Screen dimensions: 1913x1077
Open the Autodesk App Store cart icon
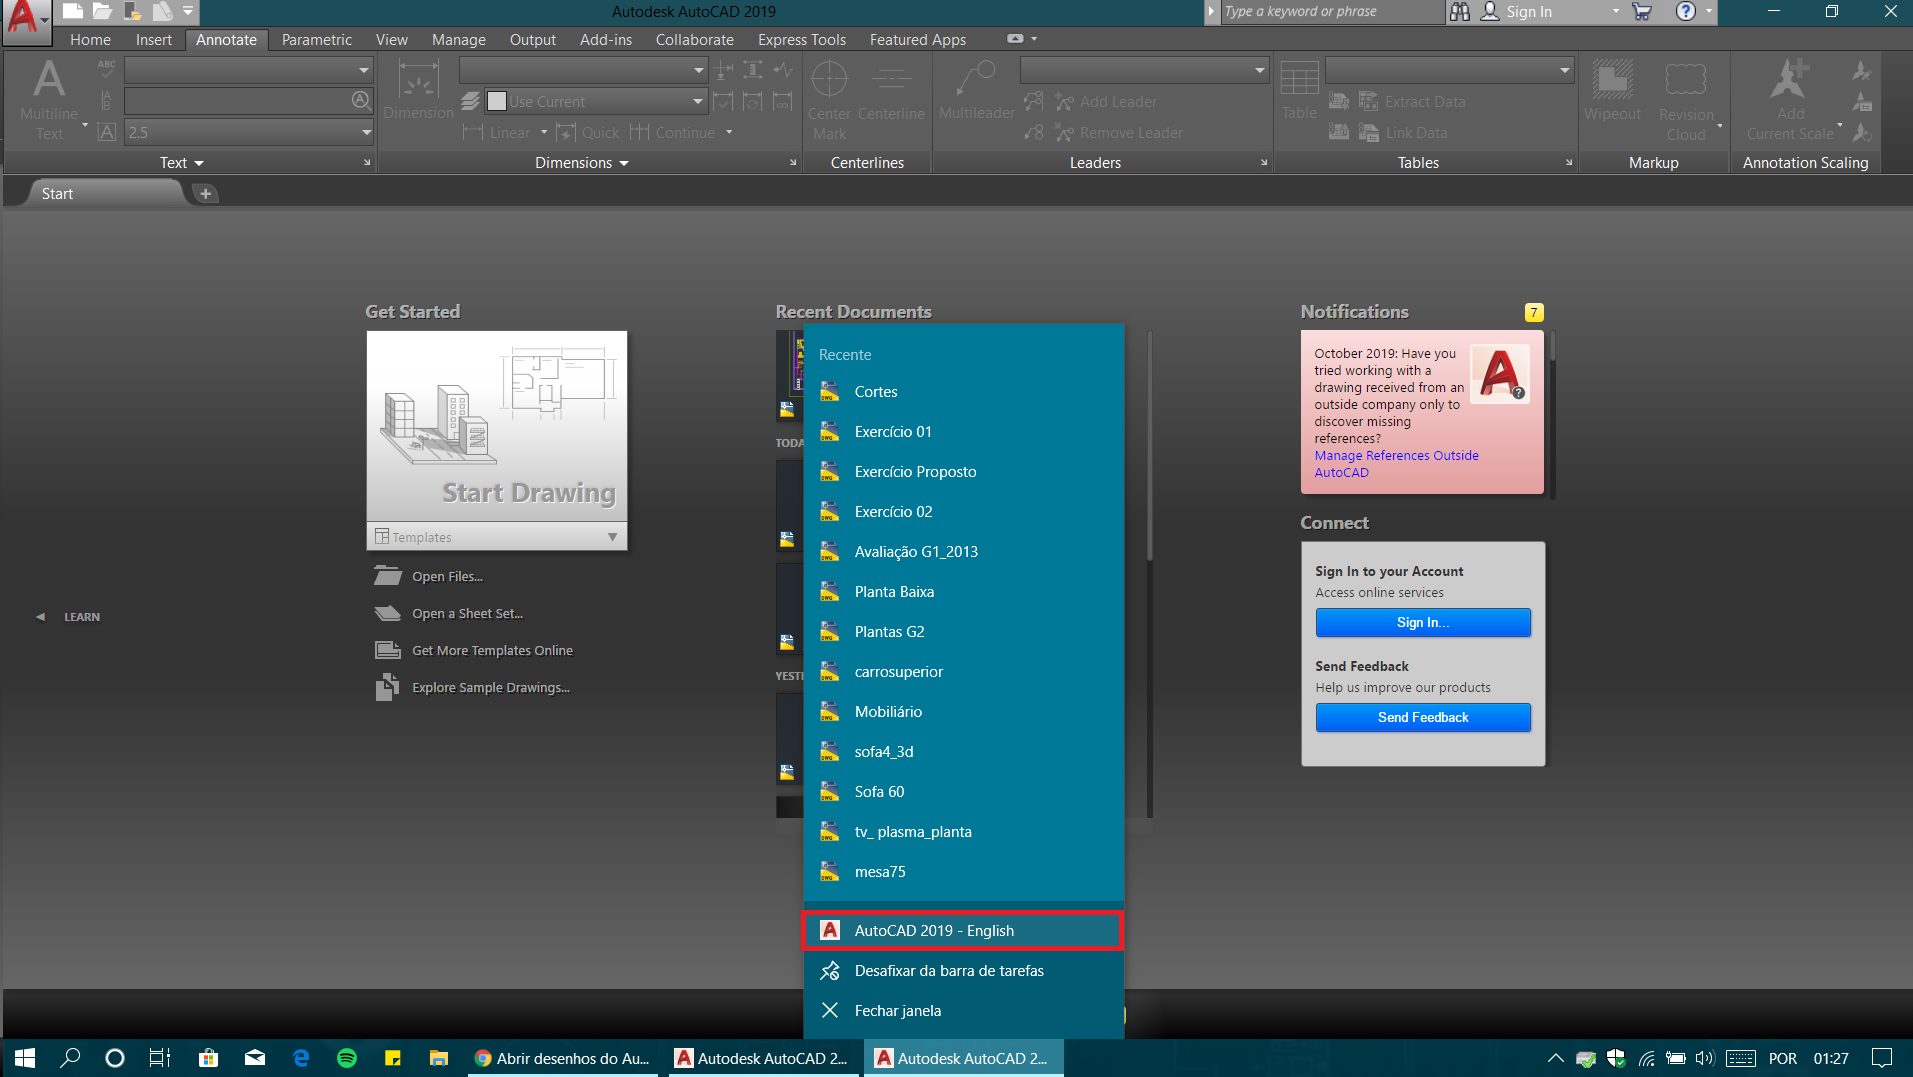tap(1641, 11)
